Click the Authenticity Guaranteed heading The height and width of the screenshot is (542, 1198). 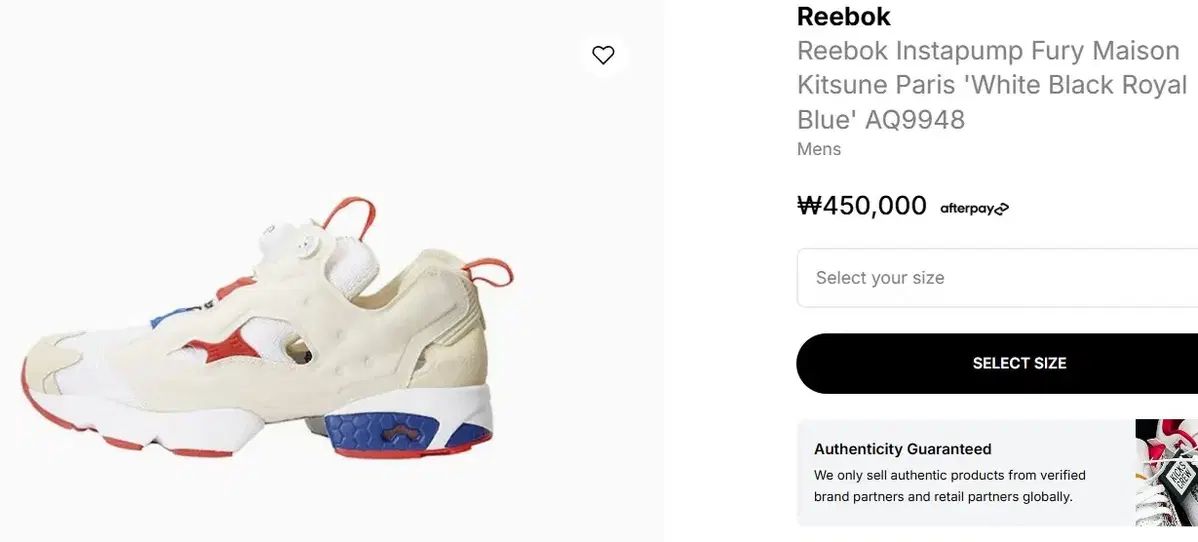pos(902,449)
